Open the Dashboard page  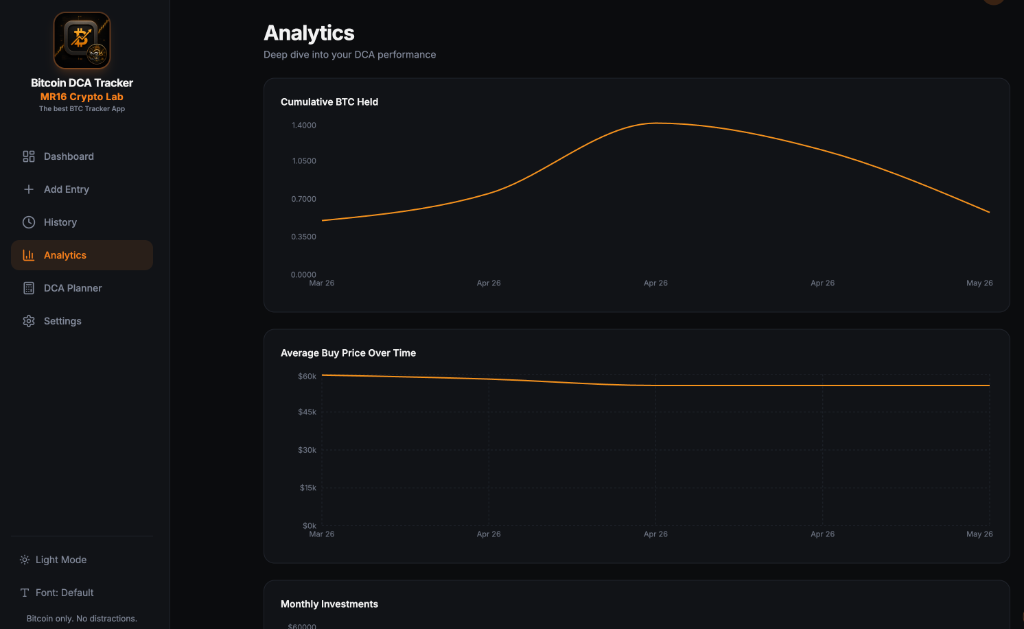82,156
